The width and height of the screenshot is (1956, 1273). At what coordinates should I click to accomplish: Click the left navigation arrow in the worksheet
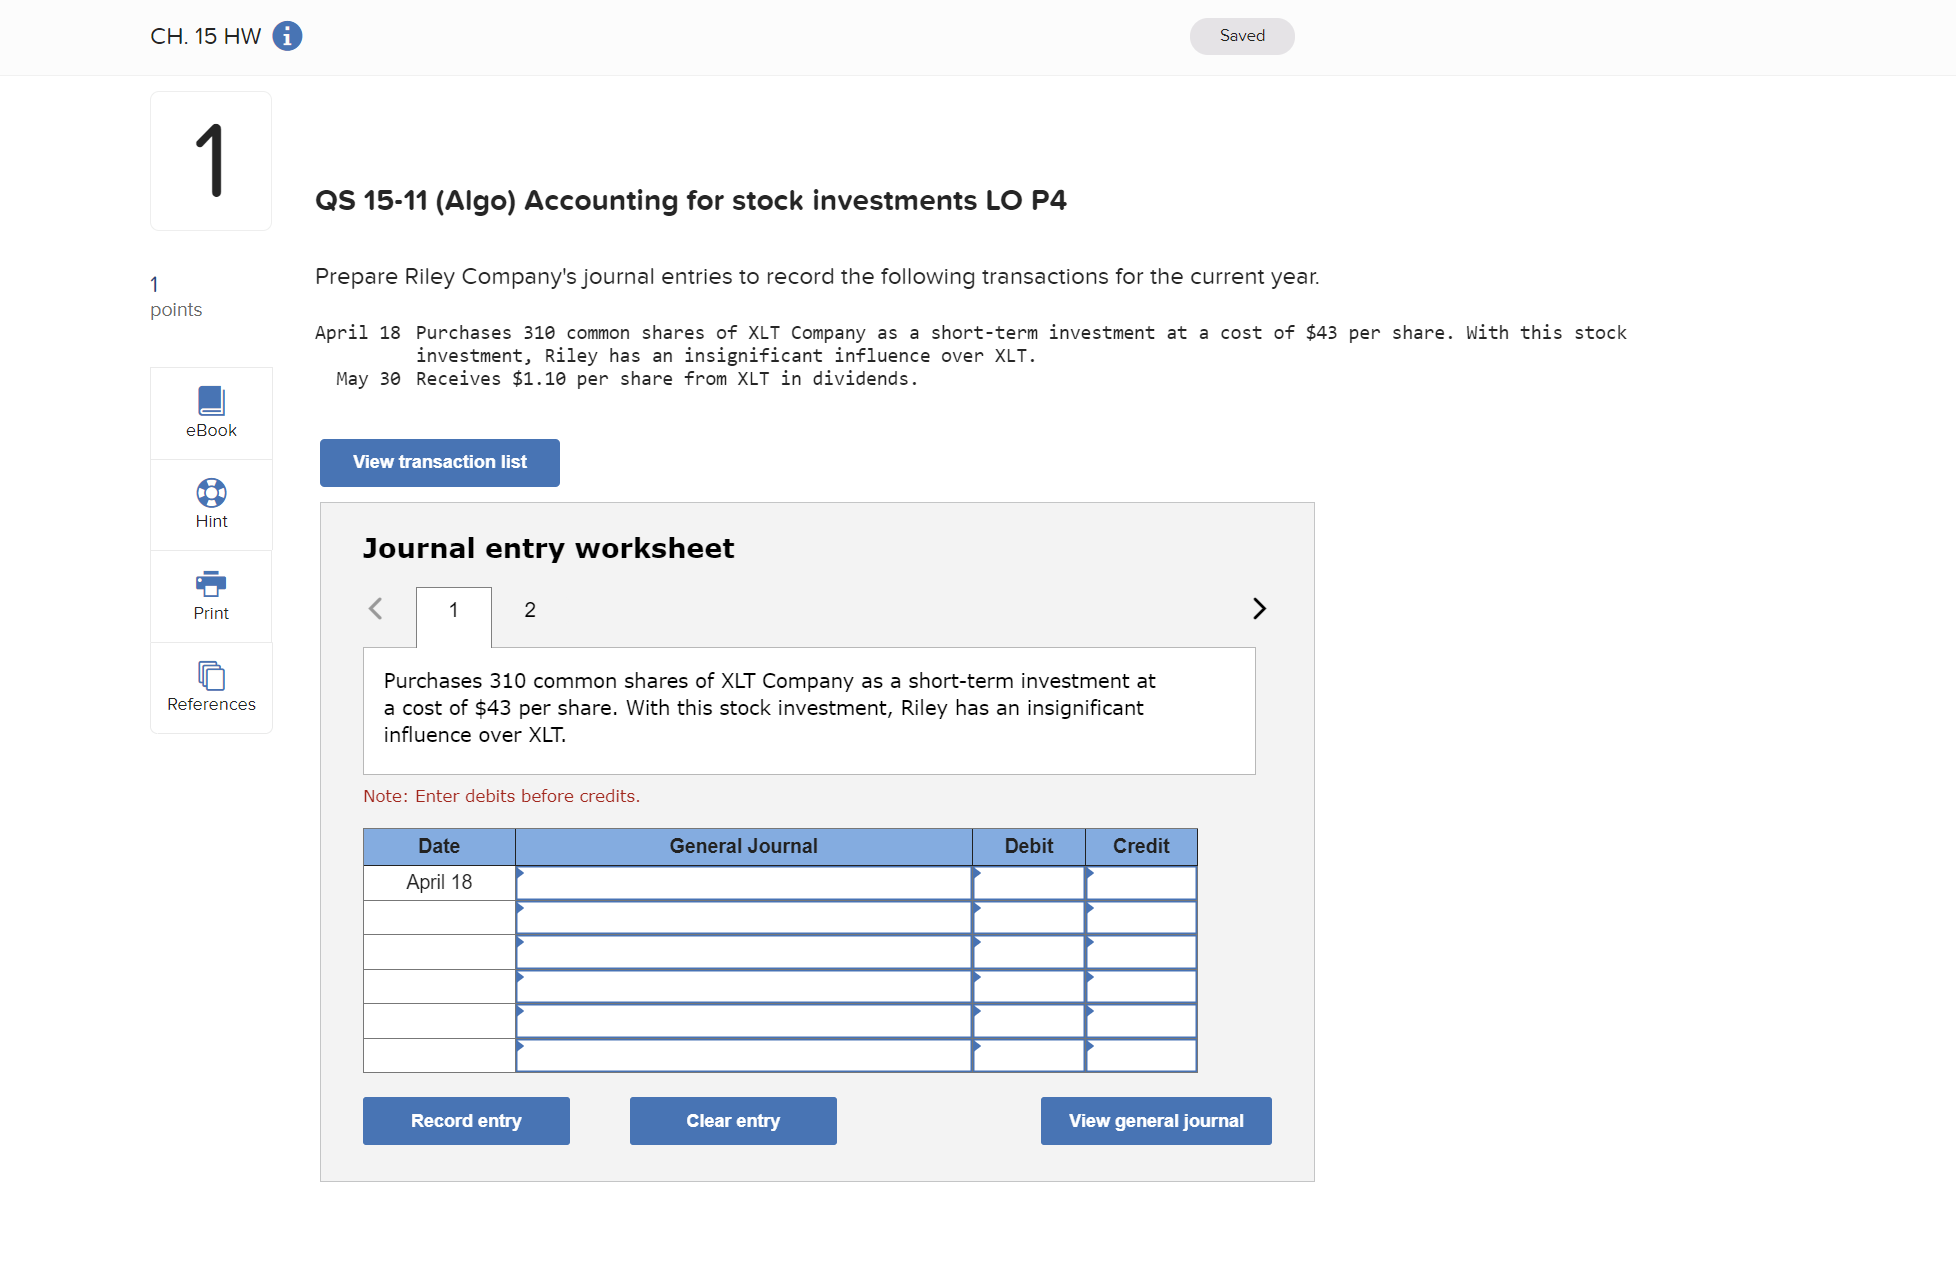click(375, 608)
